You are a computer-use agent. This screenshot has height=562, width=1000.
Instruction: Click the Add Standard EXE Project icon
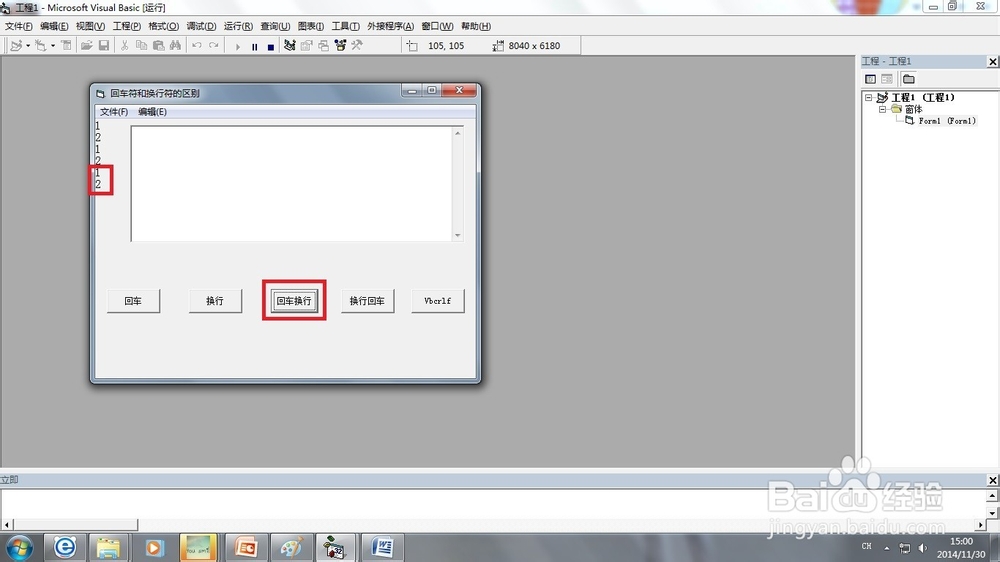(16, 46)
